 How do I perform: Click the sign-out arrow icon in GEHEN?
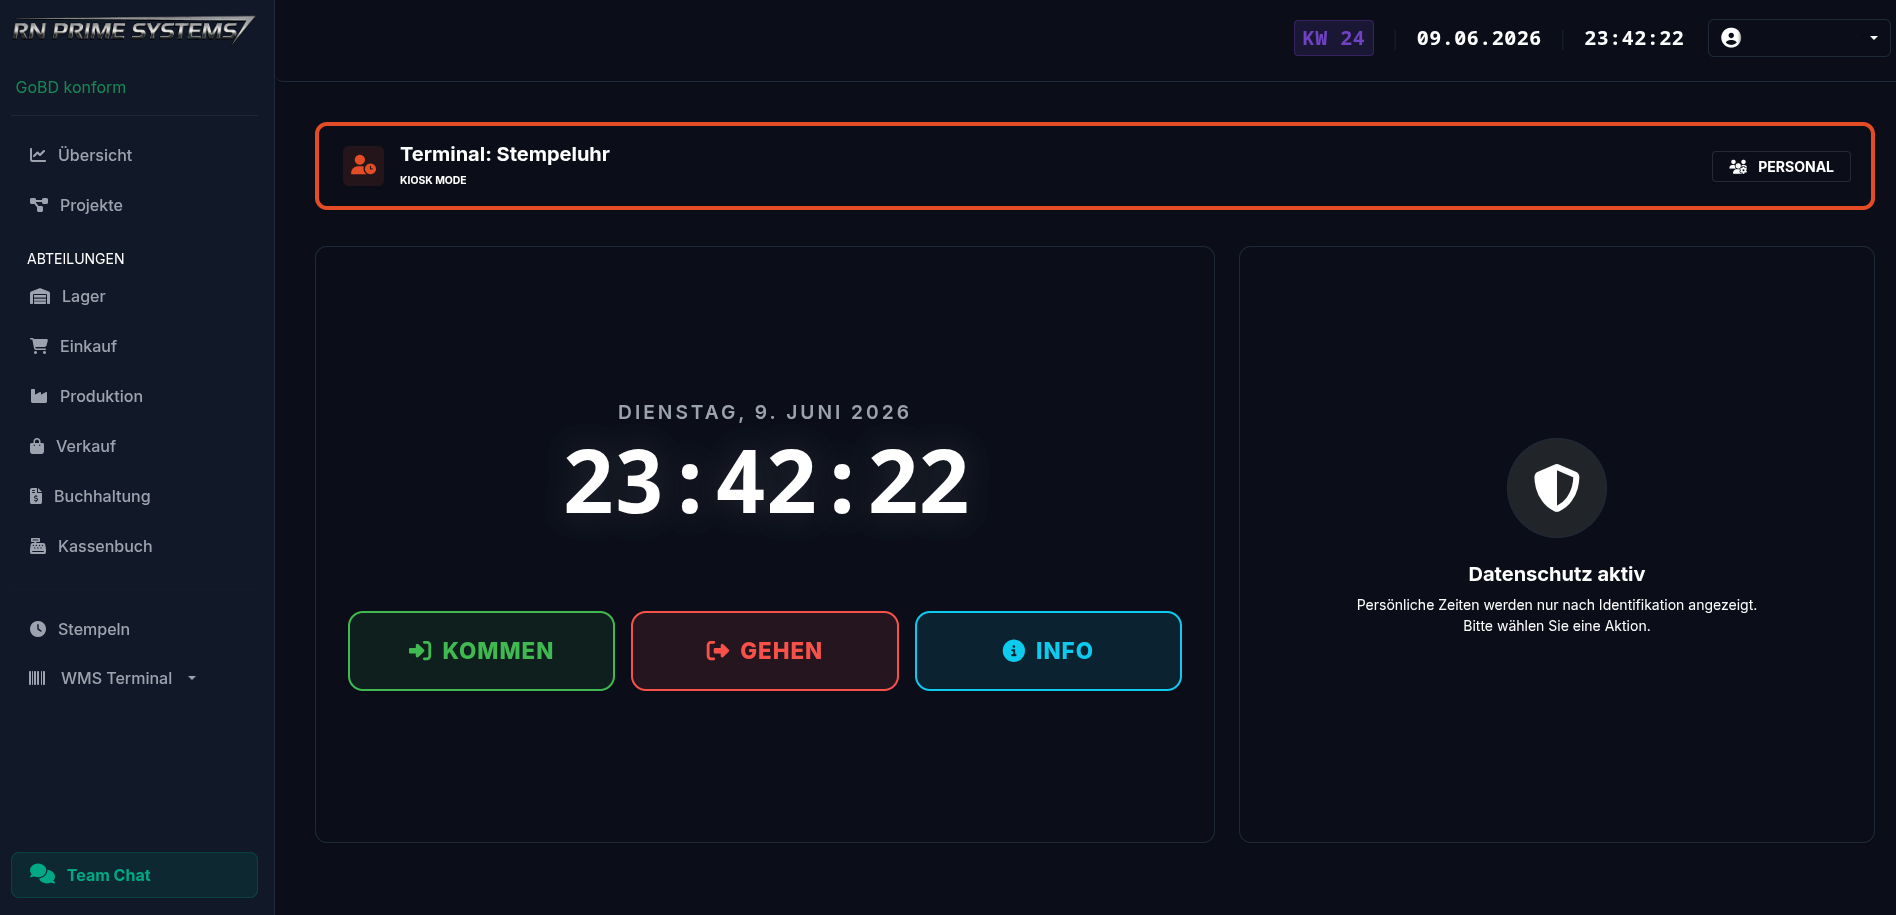click(717, 651)
